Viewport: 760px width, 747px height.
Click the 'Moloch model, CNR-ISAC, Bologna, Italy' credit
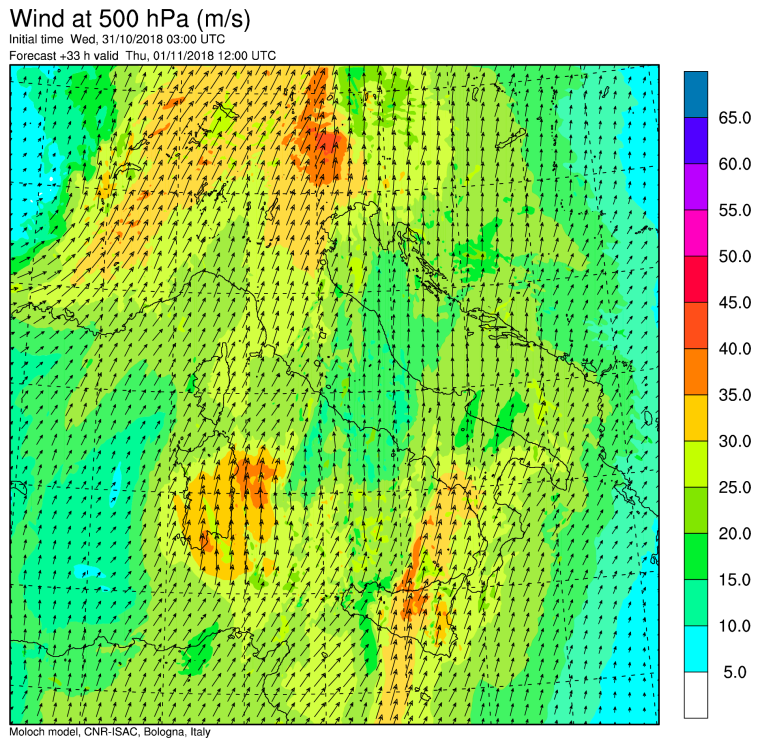click(110, 732)
